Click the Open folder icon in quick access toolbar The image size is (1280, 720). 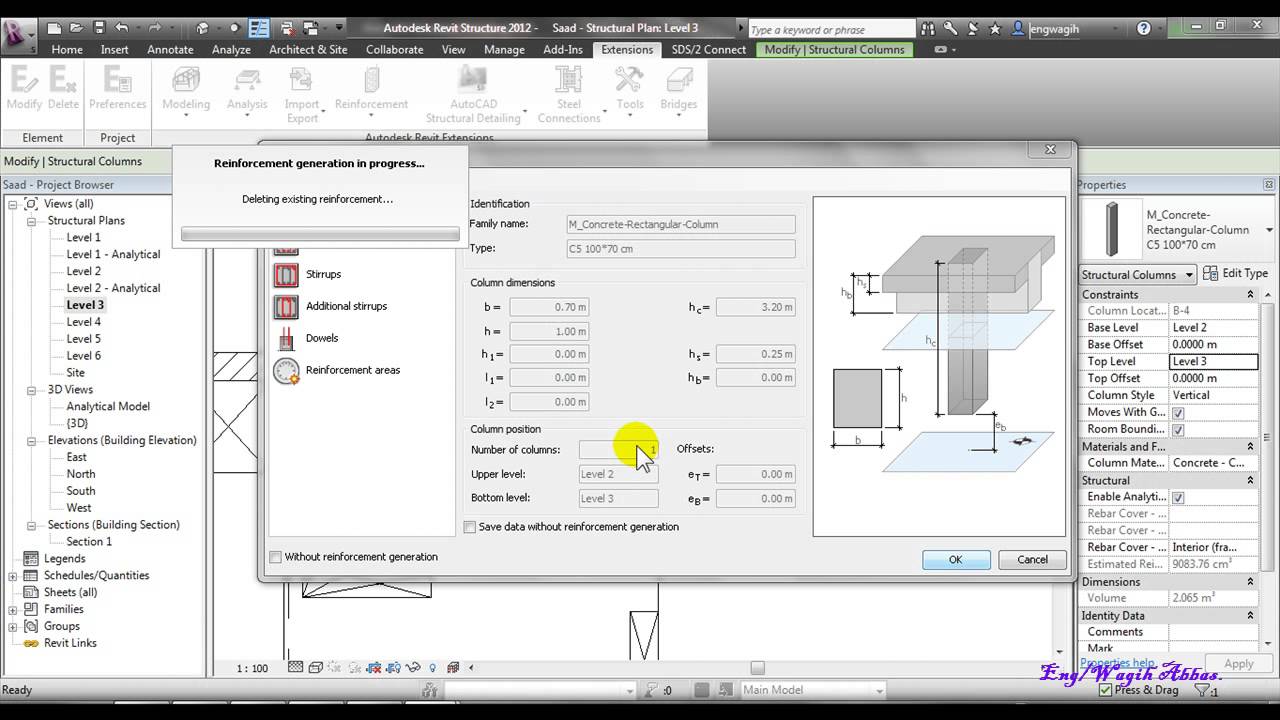[75, 28]
